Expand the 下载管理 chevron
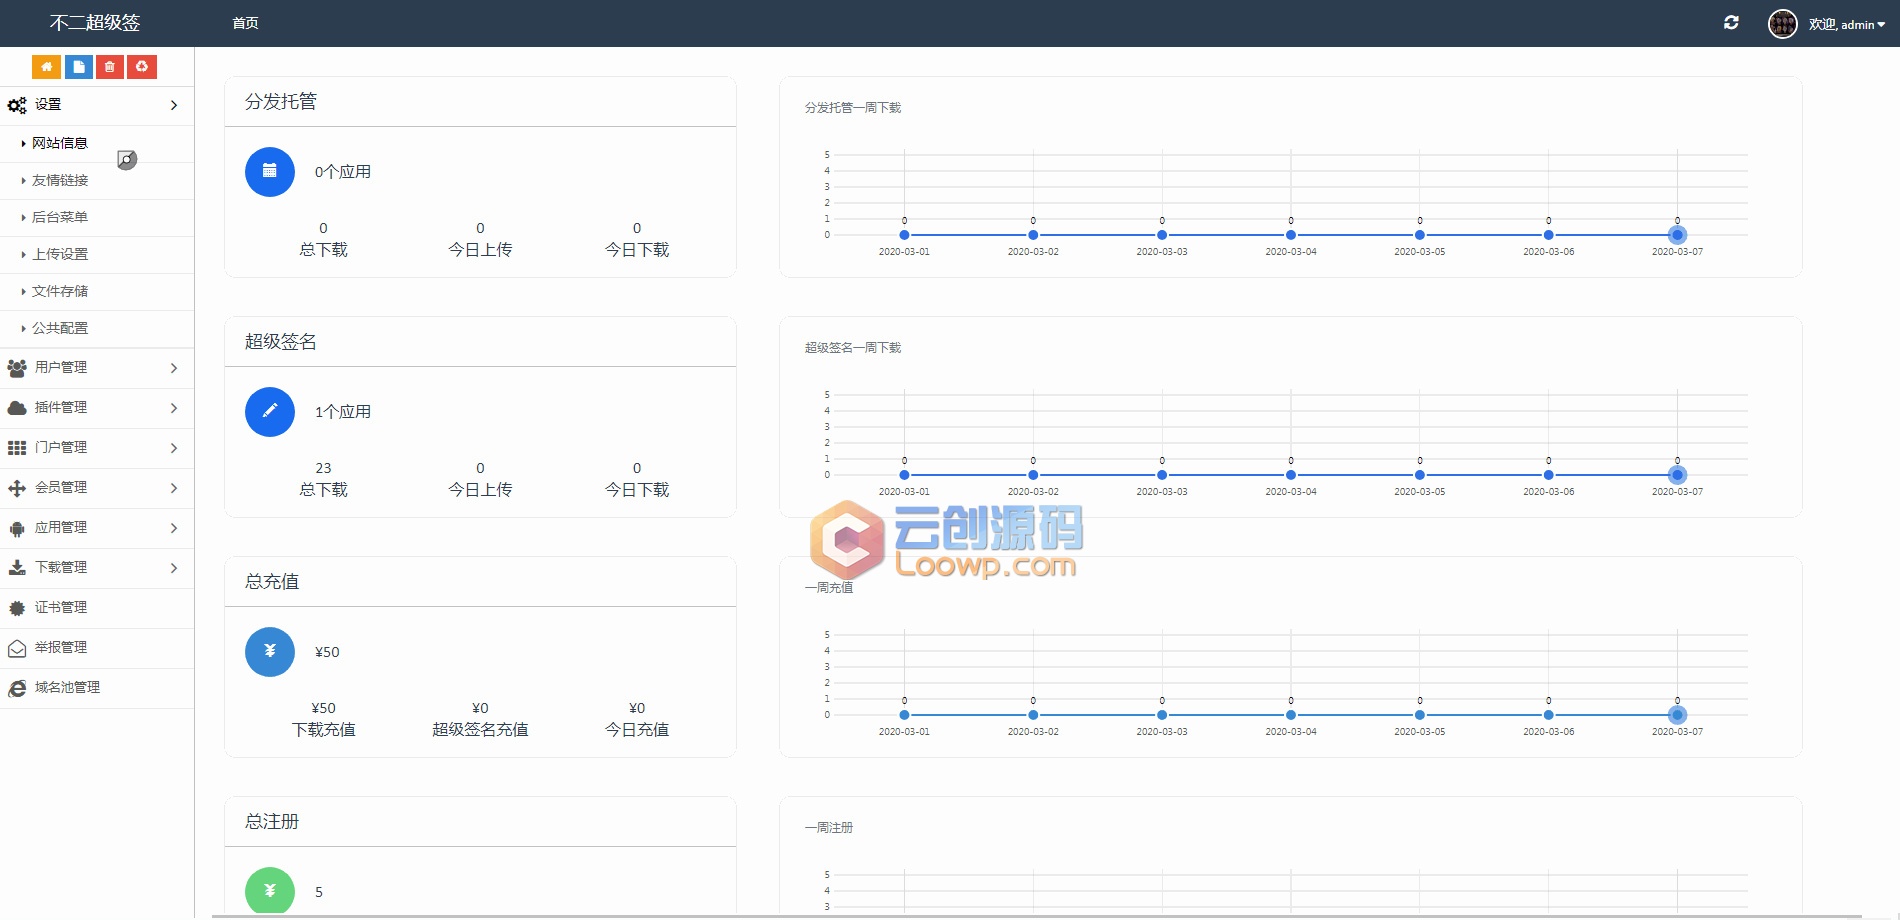This screenshot has height=920, width=1900. pyautogui.click(x=174, y=568)
